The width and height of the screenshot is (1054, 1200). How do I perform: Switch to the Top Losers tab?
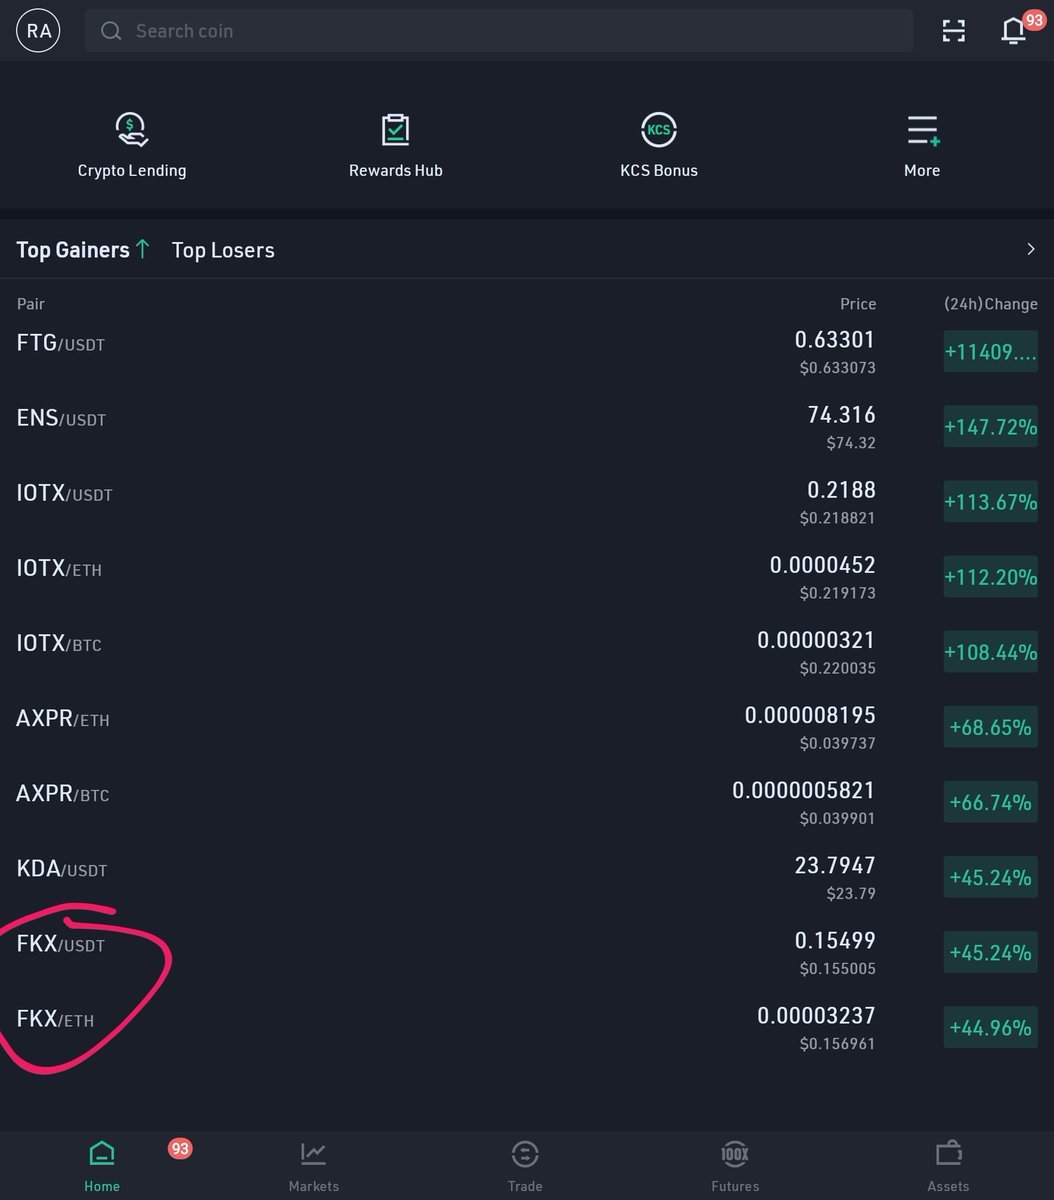222,250
